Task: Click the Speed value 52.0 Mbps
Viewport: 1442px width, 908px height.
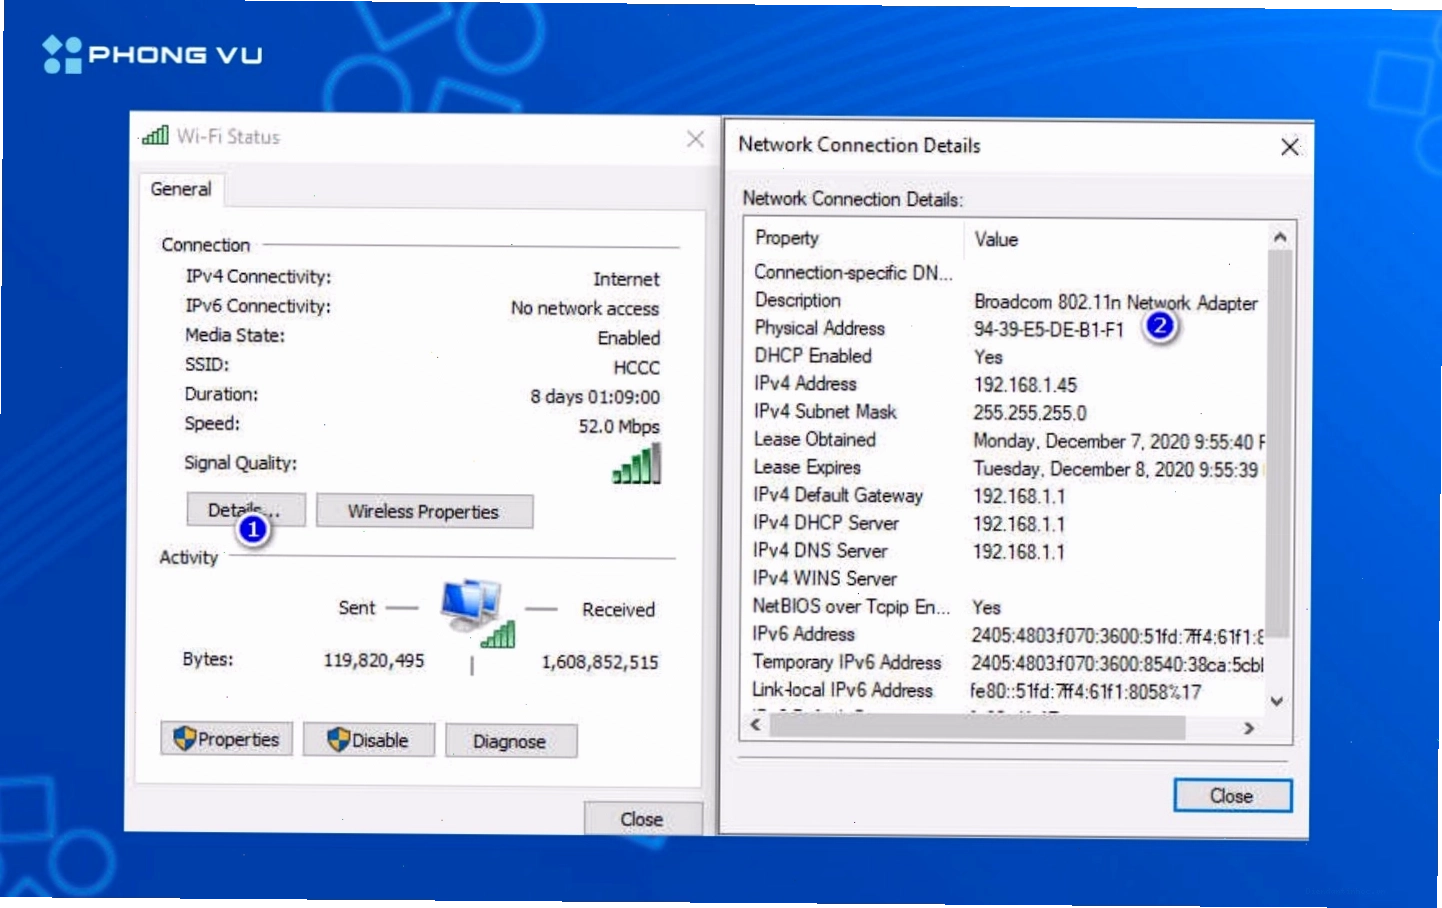Action: pyautogui.click(x=619, y=427)
